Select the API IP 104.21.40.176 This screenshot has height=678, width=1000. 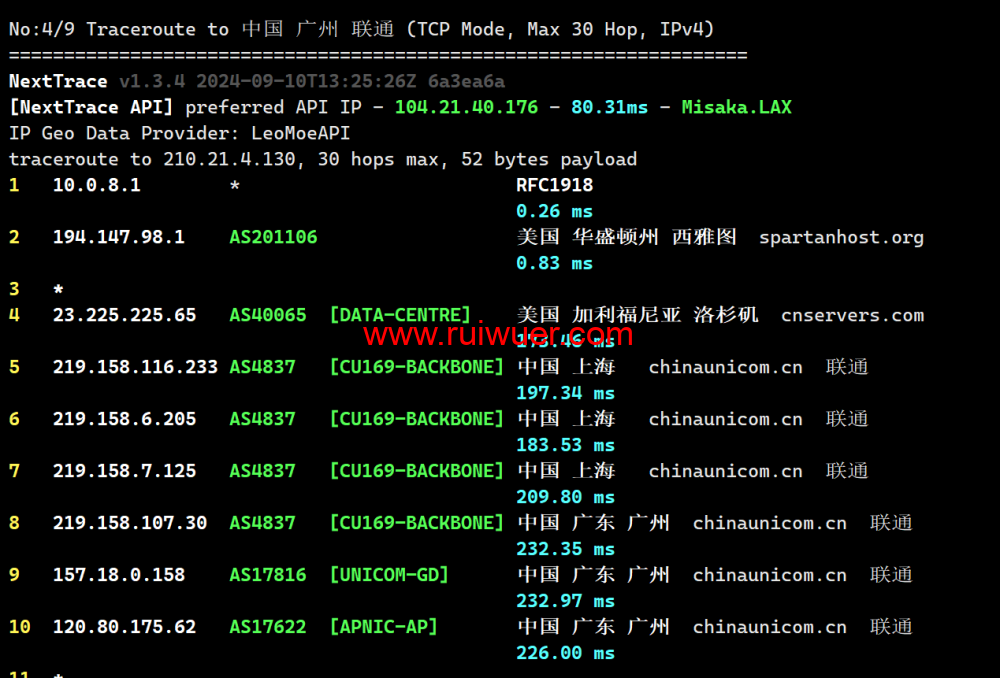point(466,107)
